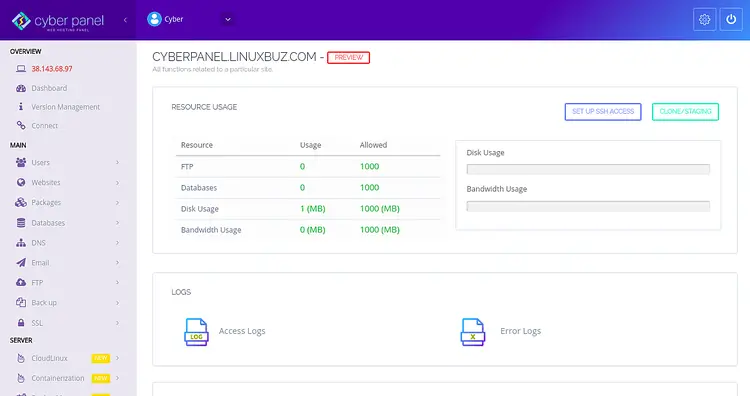Click the SSL padlock icon
The height and width of the screenshot is (396, 750).
tap(21, 323)
